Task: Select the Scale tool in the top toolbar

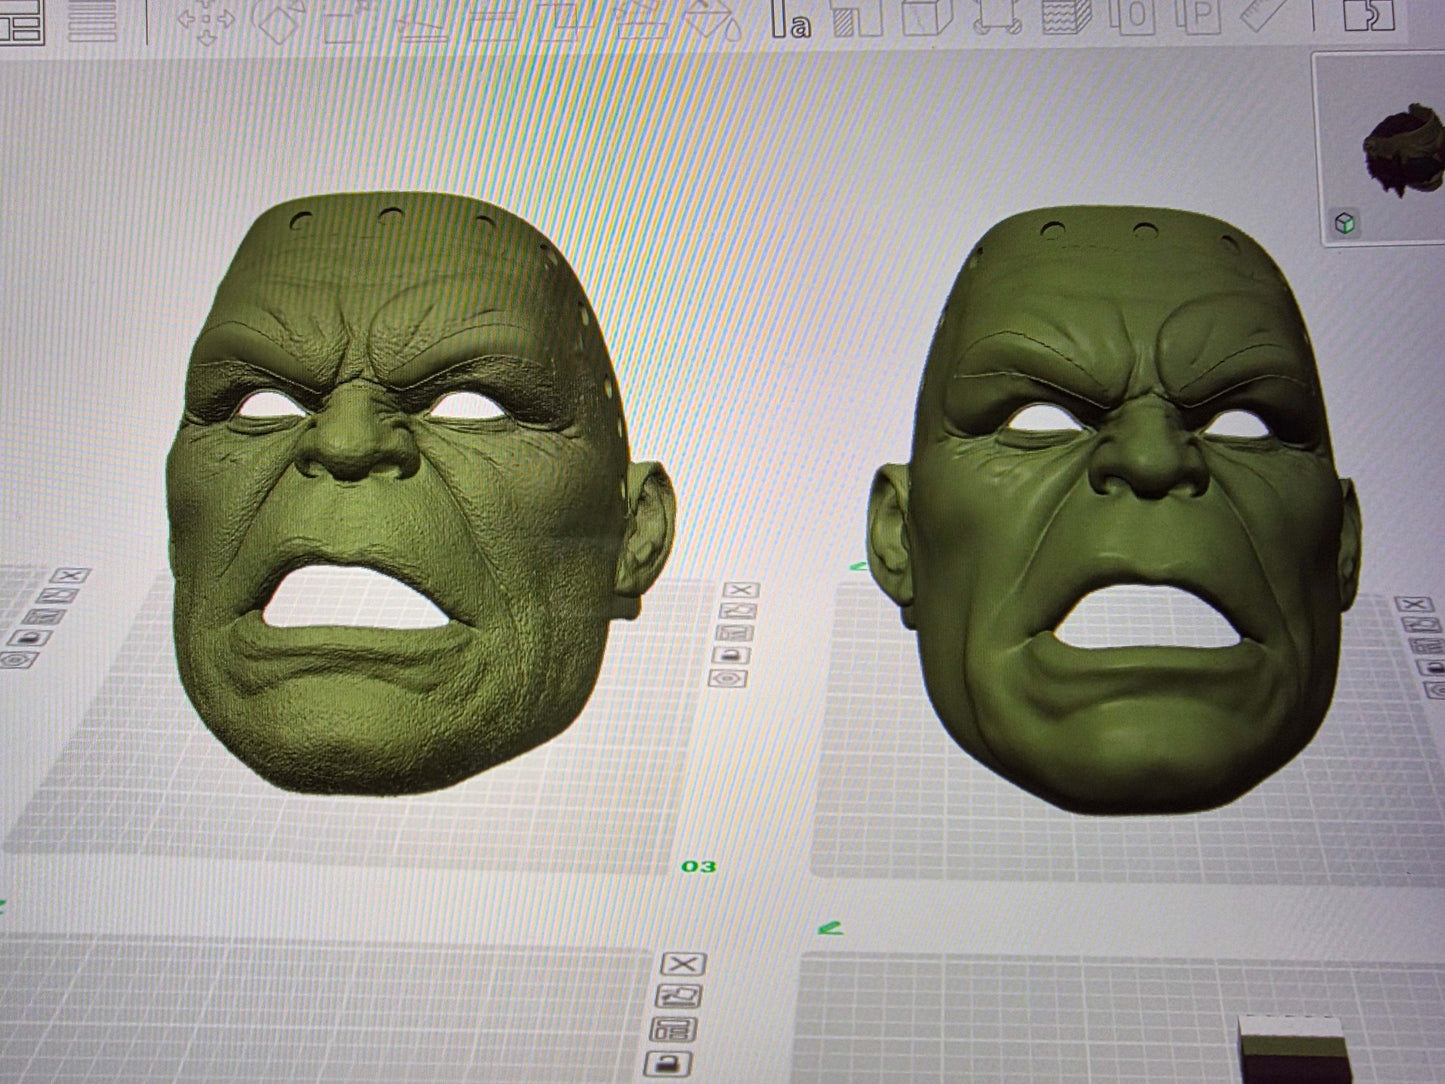Action: coord(347,19)
